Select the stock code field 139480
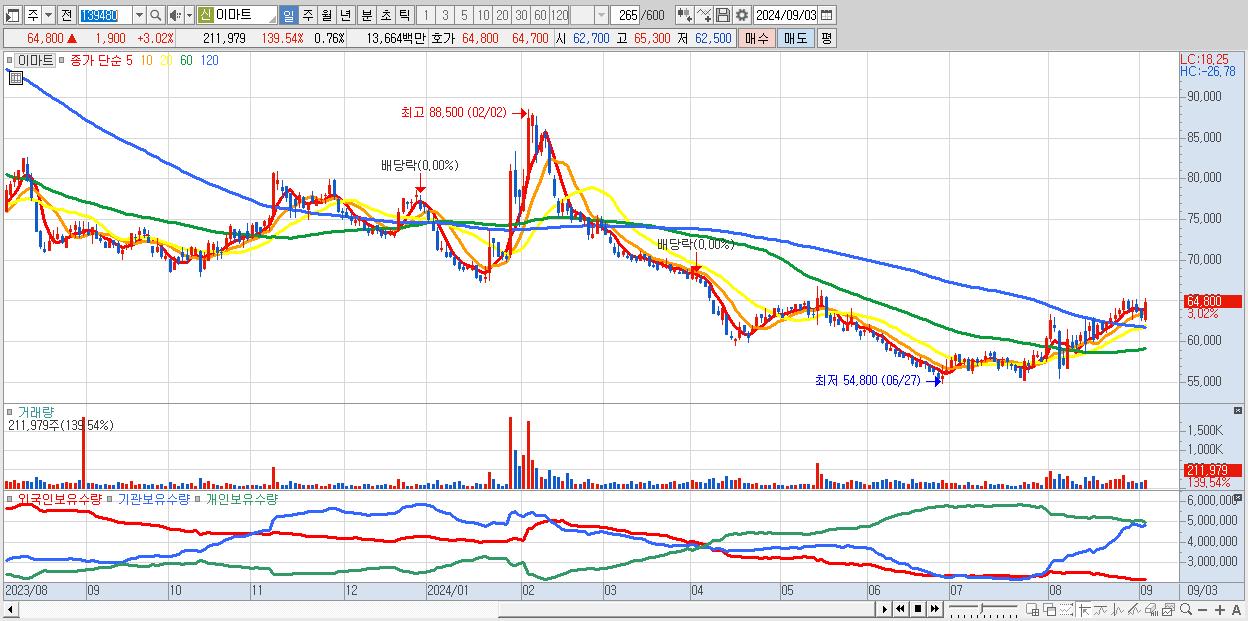The width and height of the screenshot is (1248, 621). [105, 16]
